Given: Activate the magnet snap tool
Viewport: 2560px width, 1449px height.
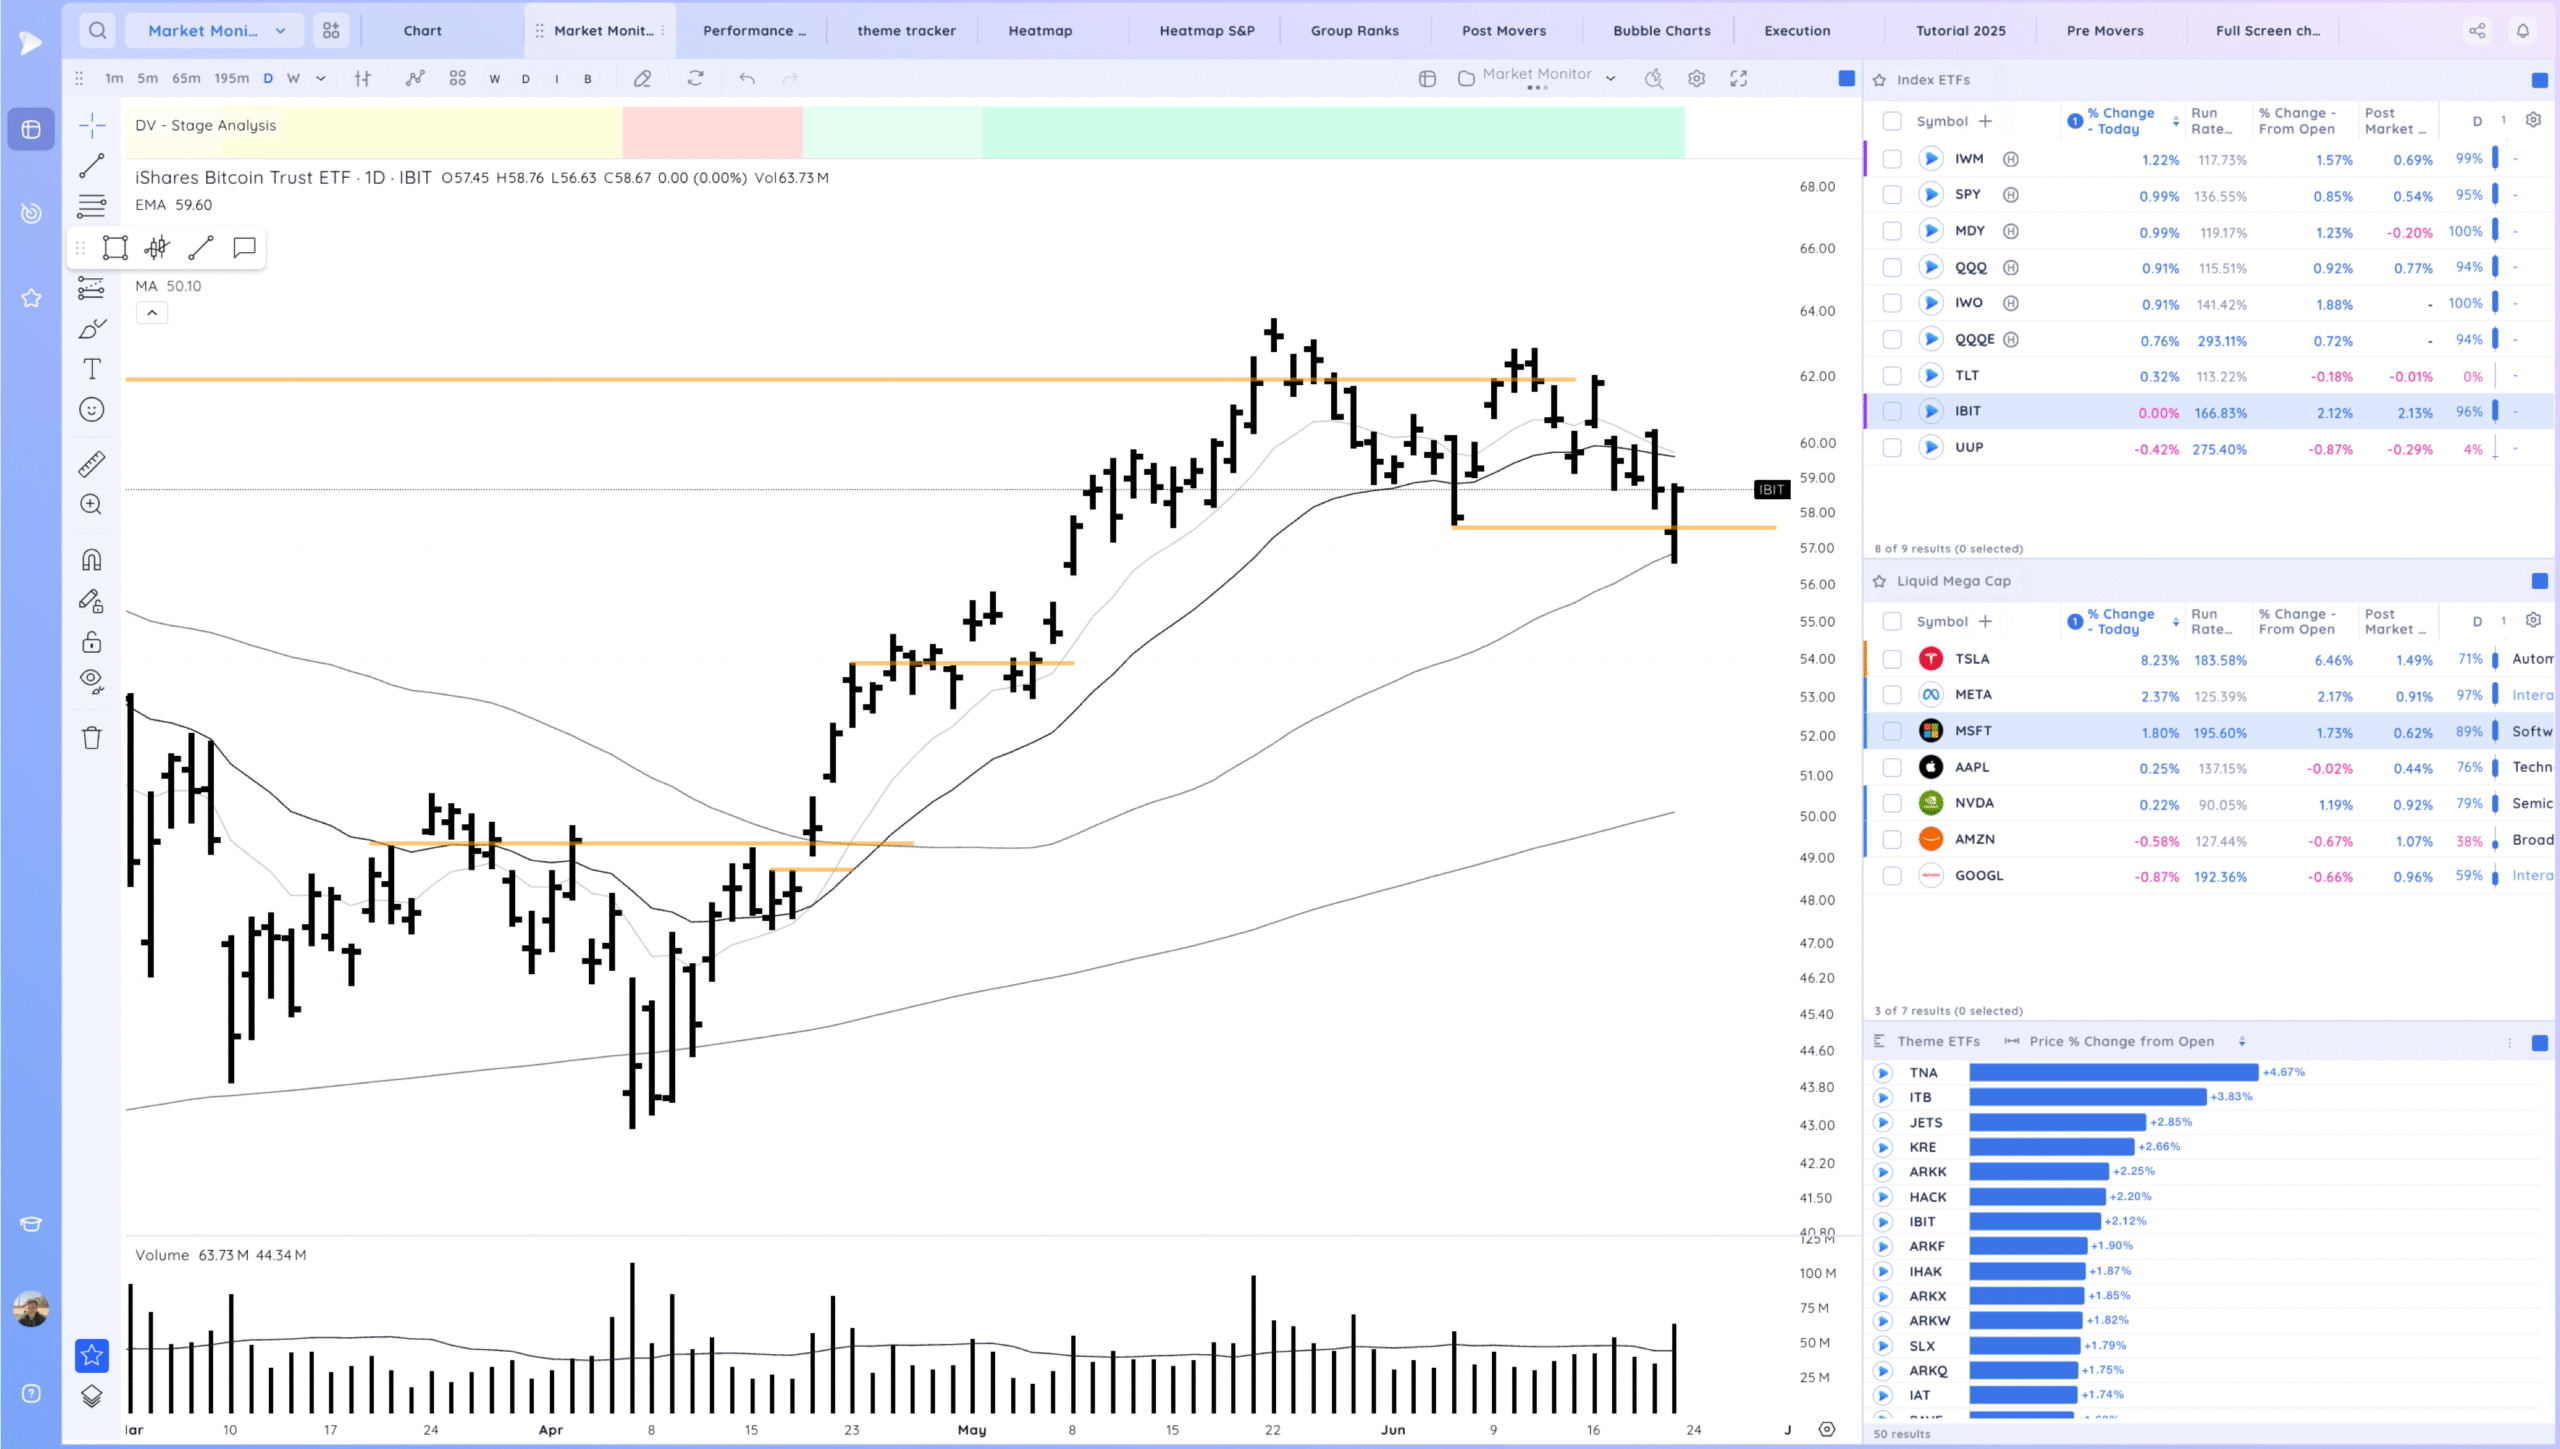Looking at the screenshot, I should coord(92,560).
